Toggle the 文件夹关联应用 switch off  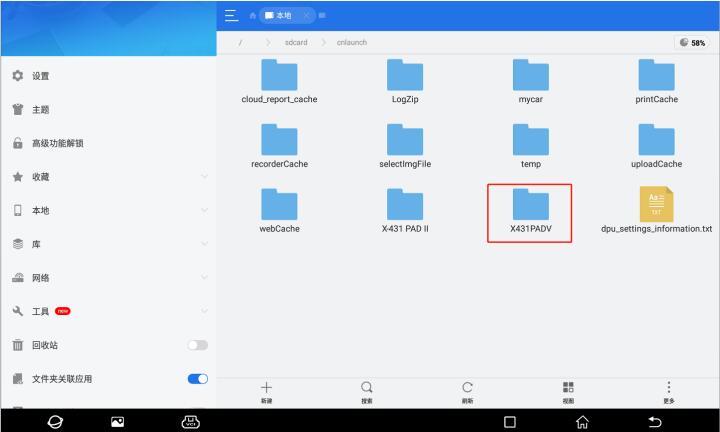197,379
